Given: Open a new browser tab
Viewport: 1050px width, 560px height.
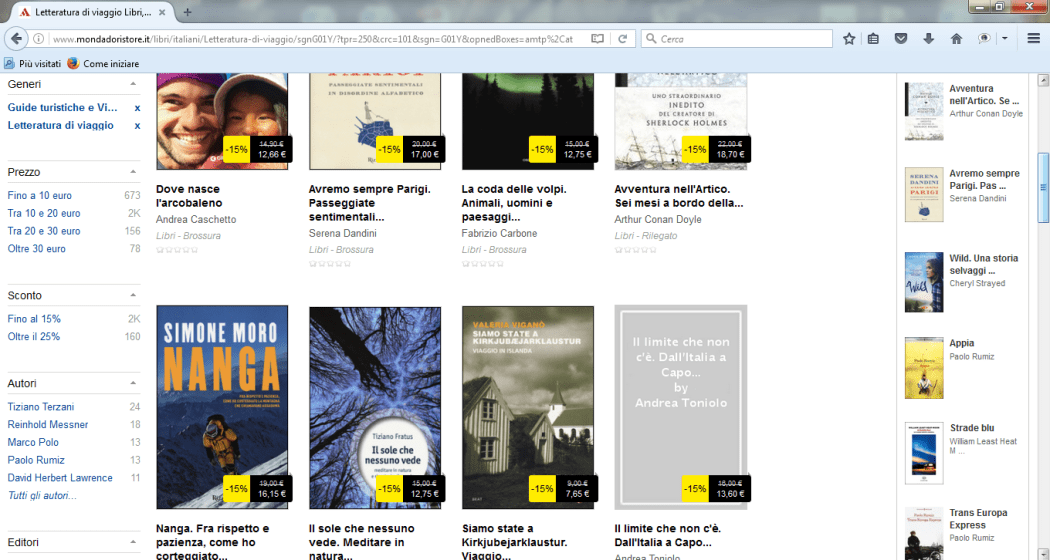Looking at the screenshot, I should [187, 12].
